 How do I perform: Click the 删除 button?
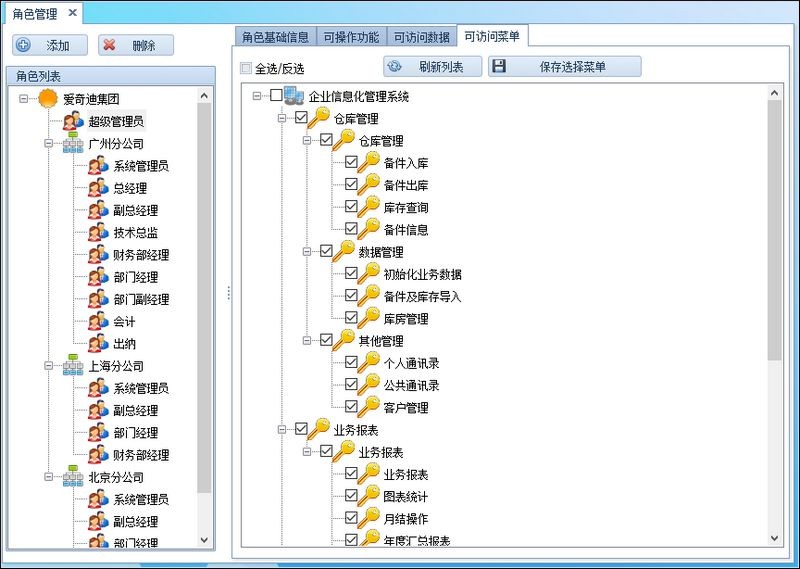pos(136,45)
